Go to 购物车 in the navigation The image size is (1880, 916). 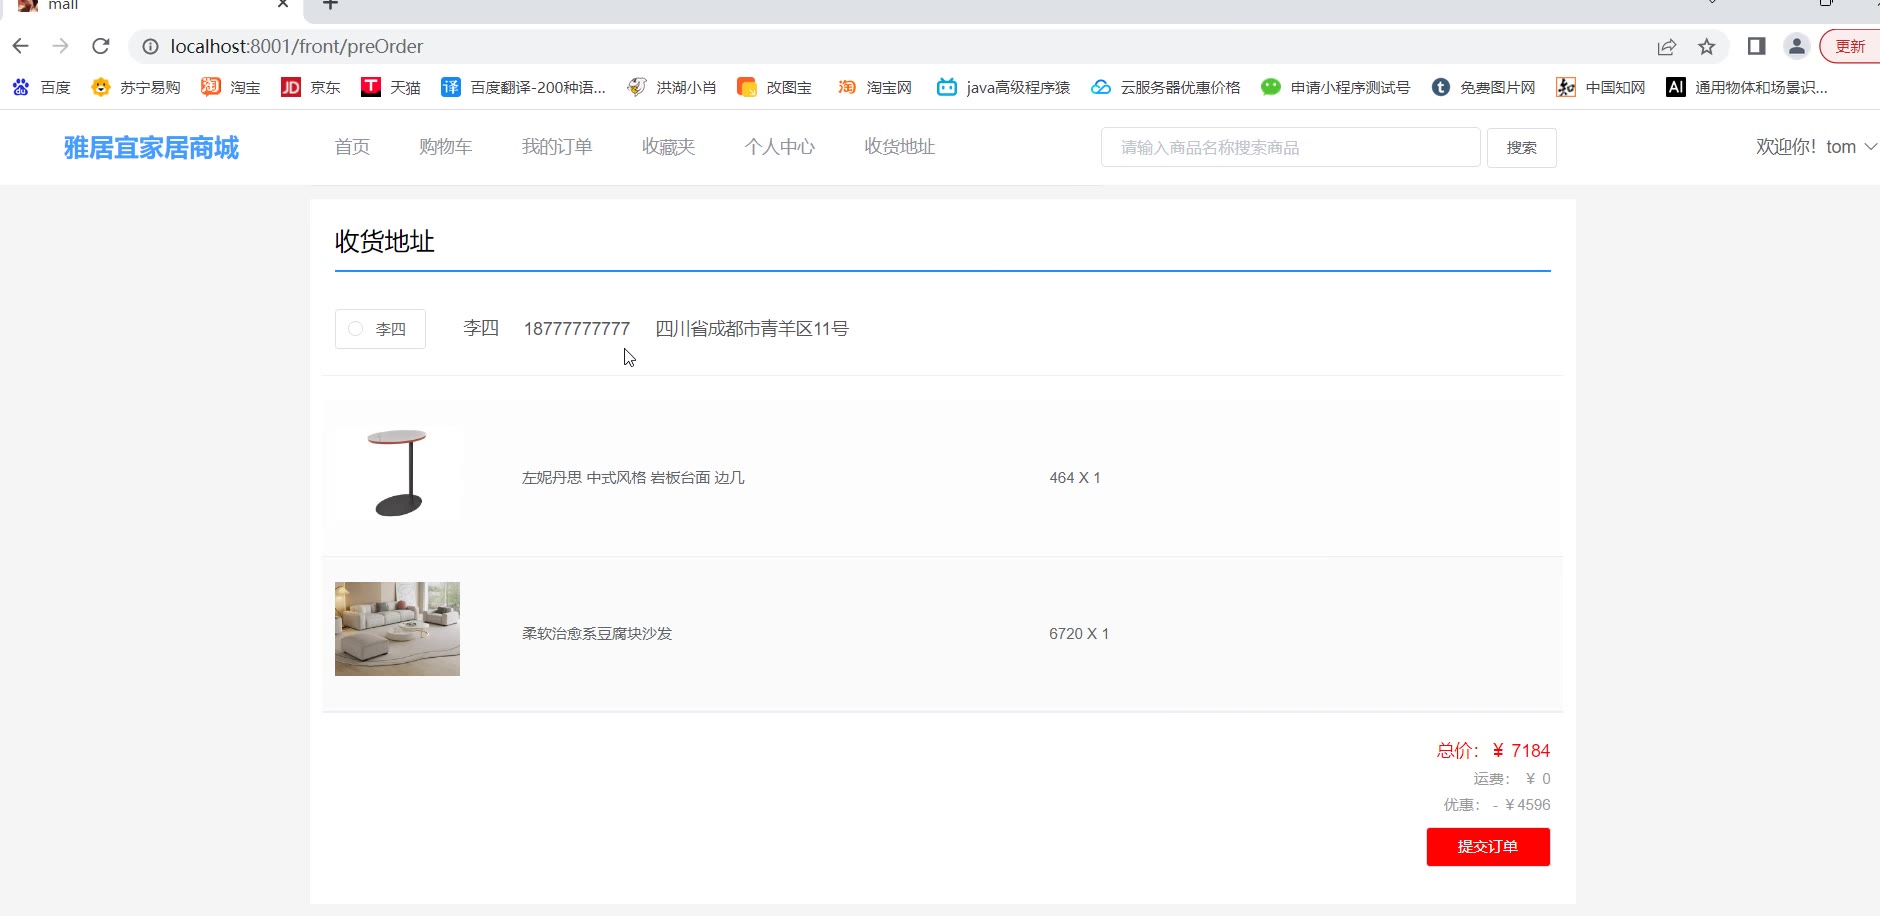pyautogui.click(x=445, y=147)
